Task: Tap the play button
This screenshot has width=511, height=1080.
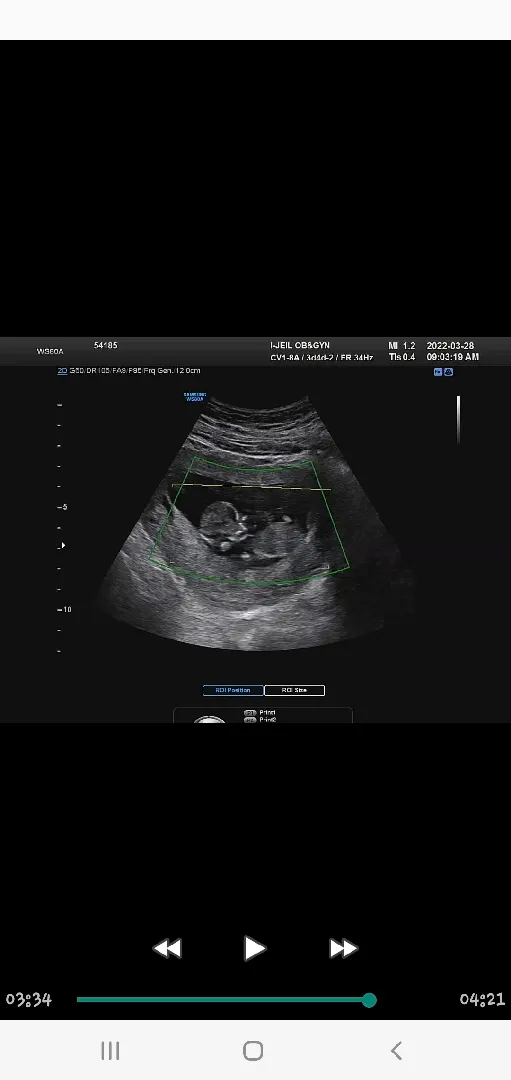Action: pyautogui.click(x=254, y=948)
